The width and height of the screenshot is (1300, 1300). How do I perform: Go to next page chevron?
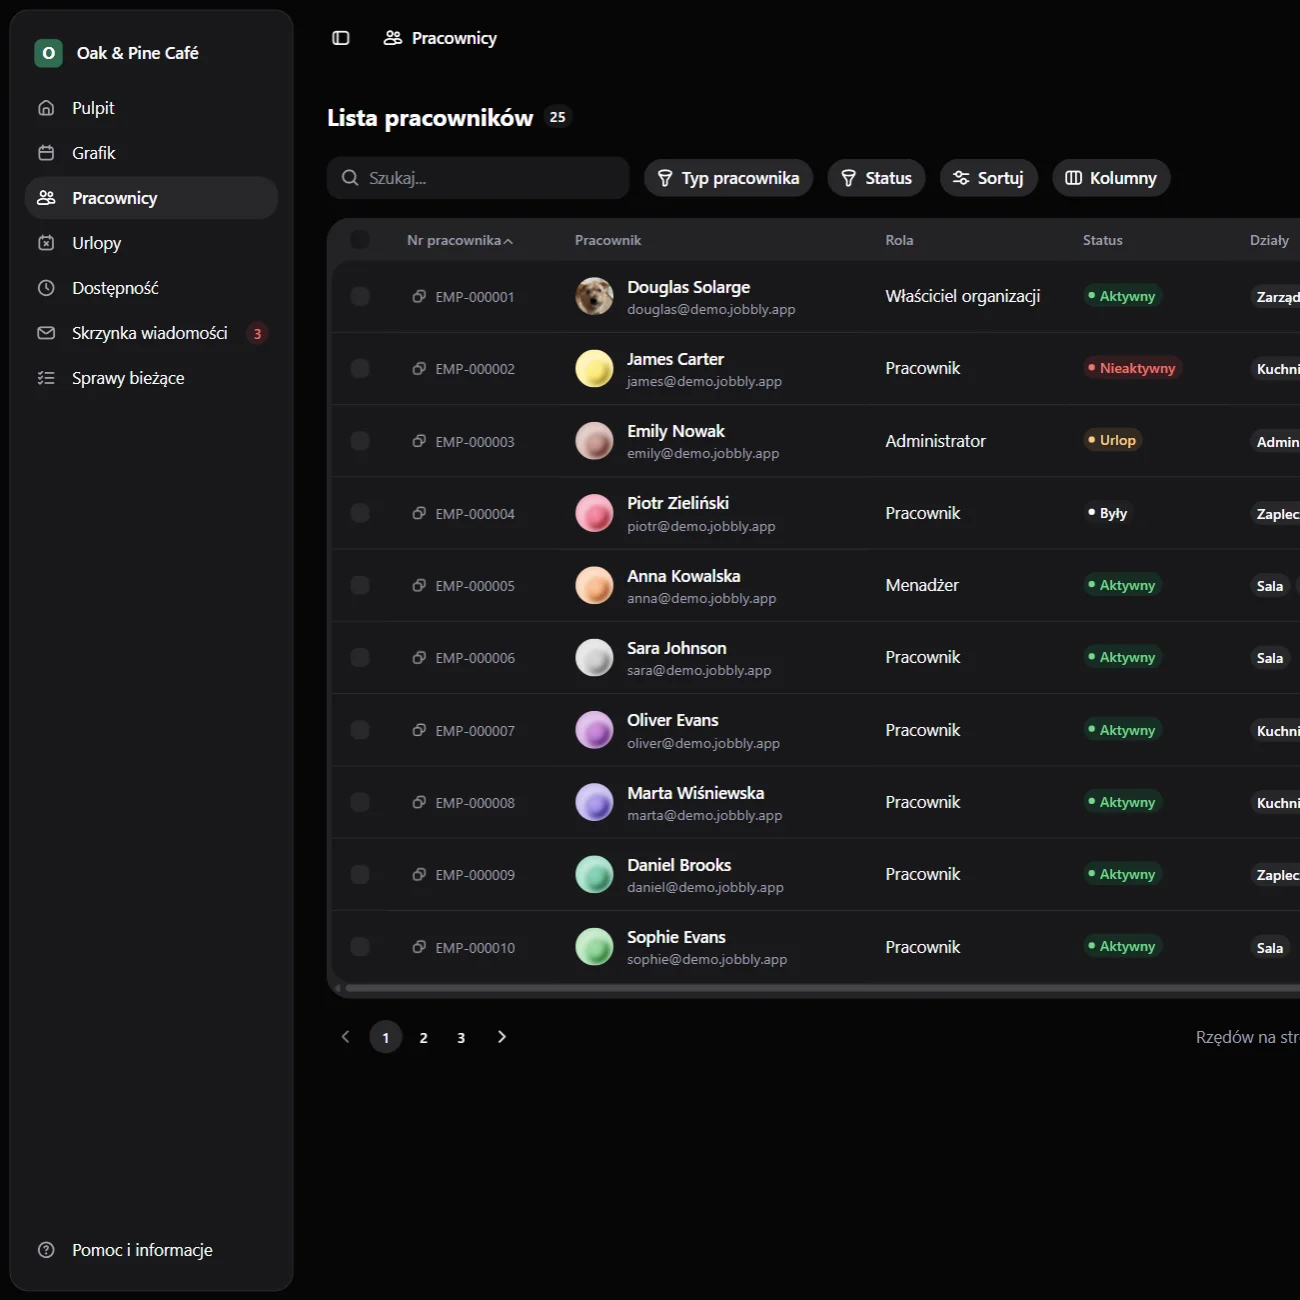tap(502, 1037)
